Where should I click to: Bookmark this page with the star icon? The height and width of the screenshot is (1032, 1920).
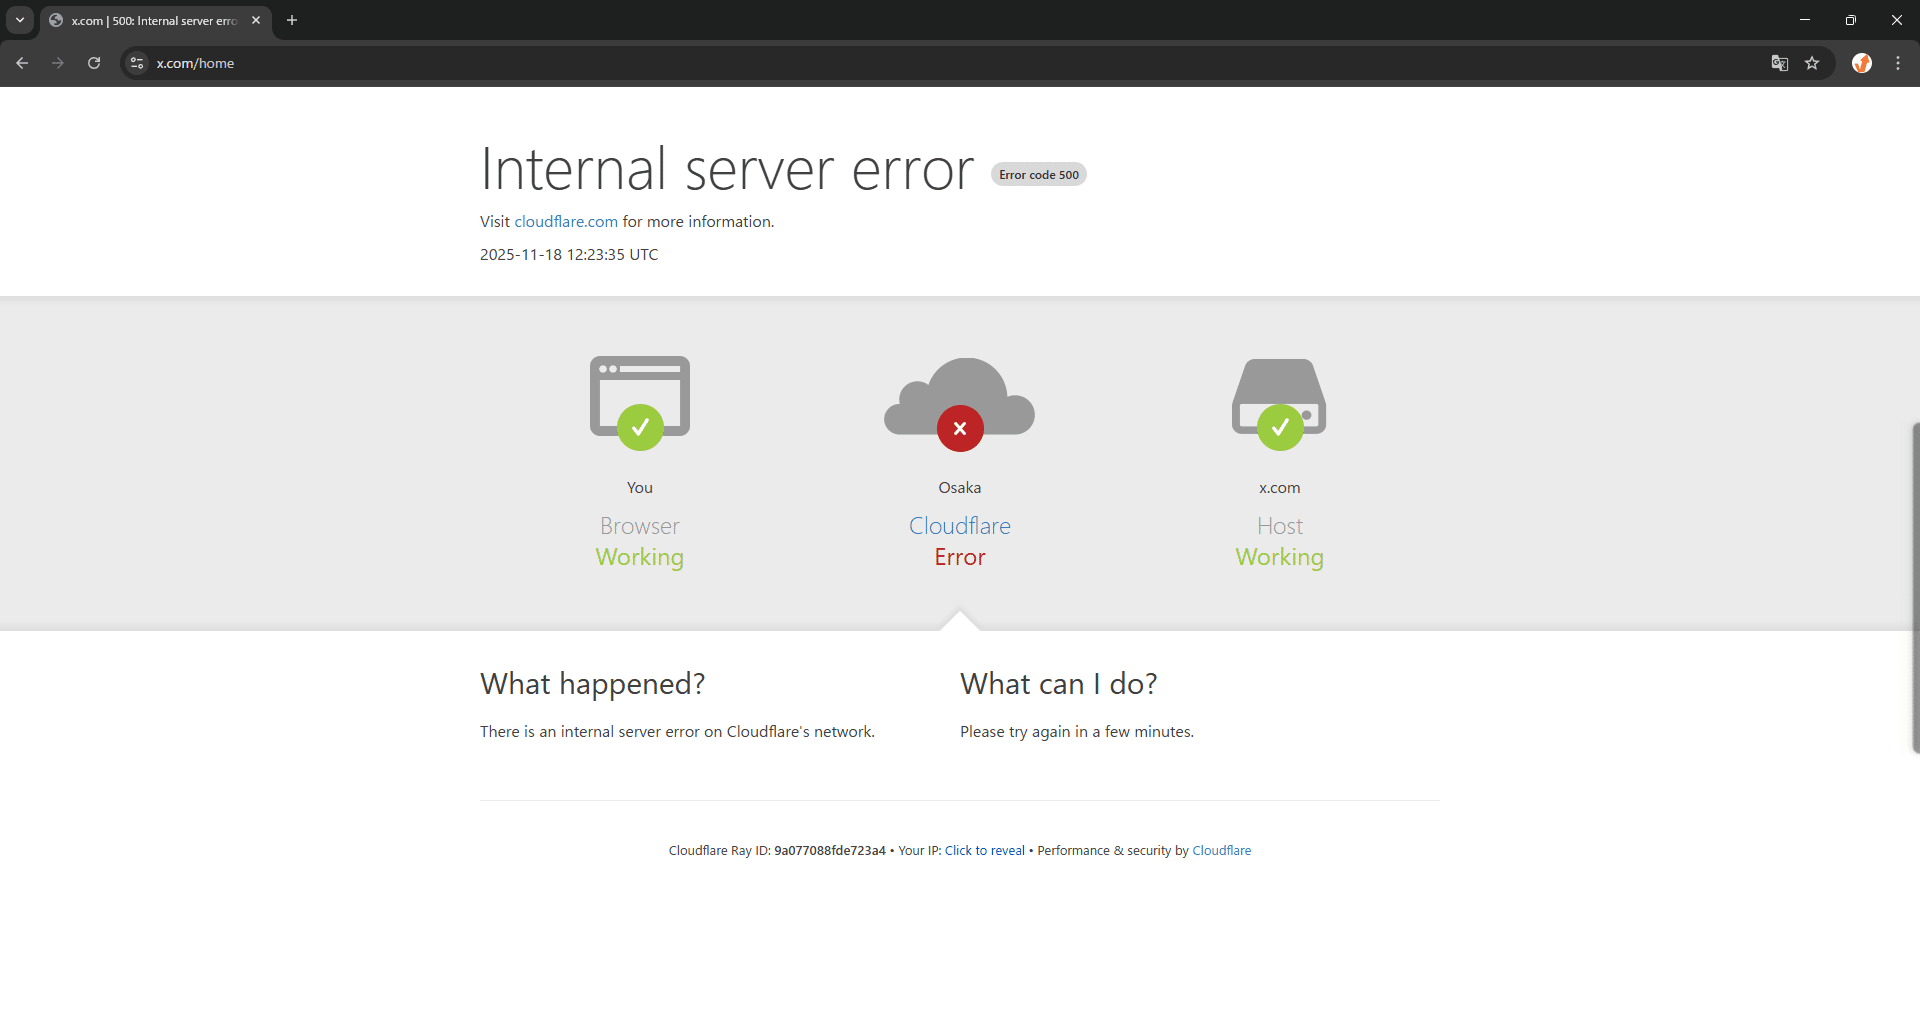click(1812, 63)
